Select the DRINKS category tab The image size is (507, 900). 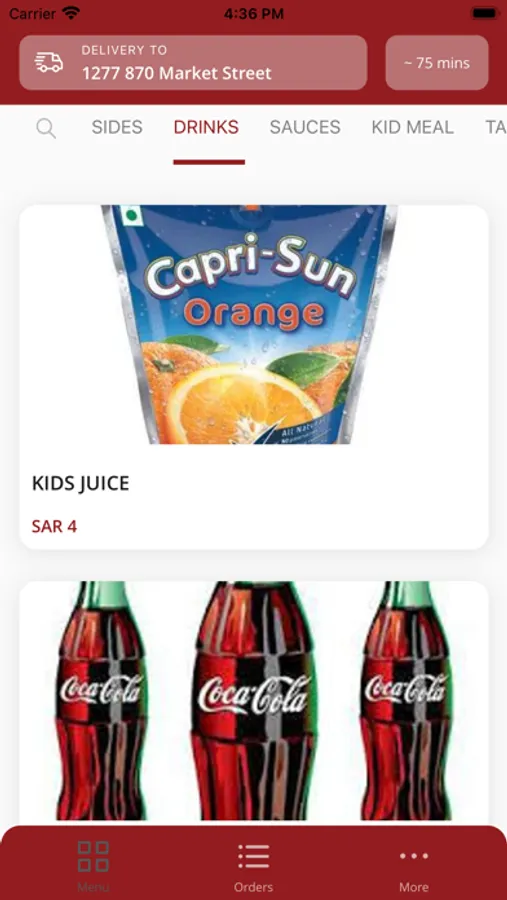pos(206,127)
